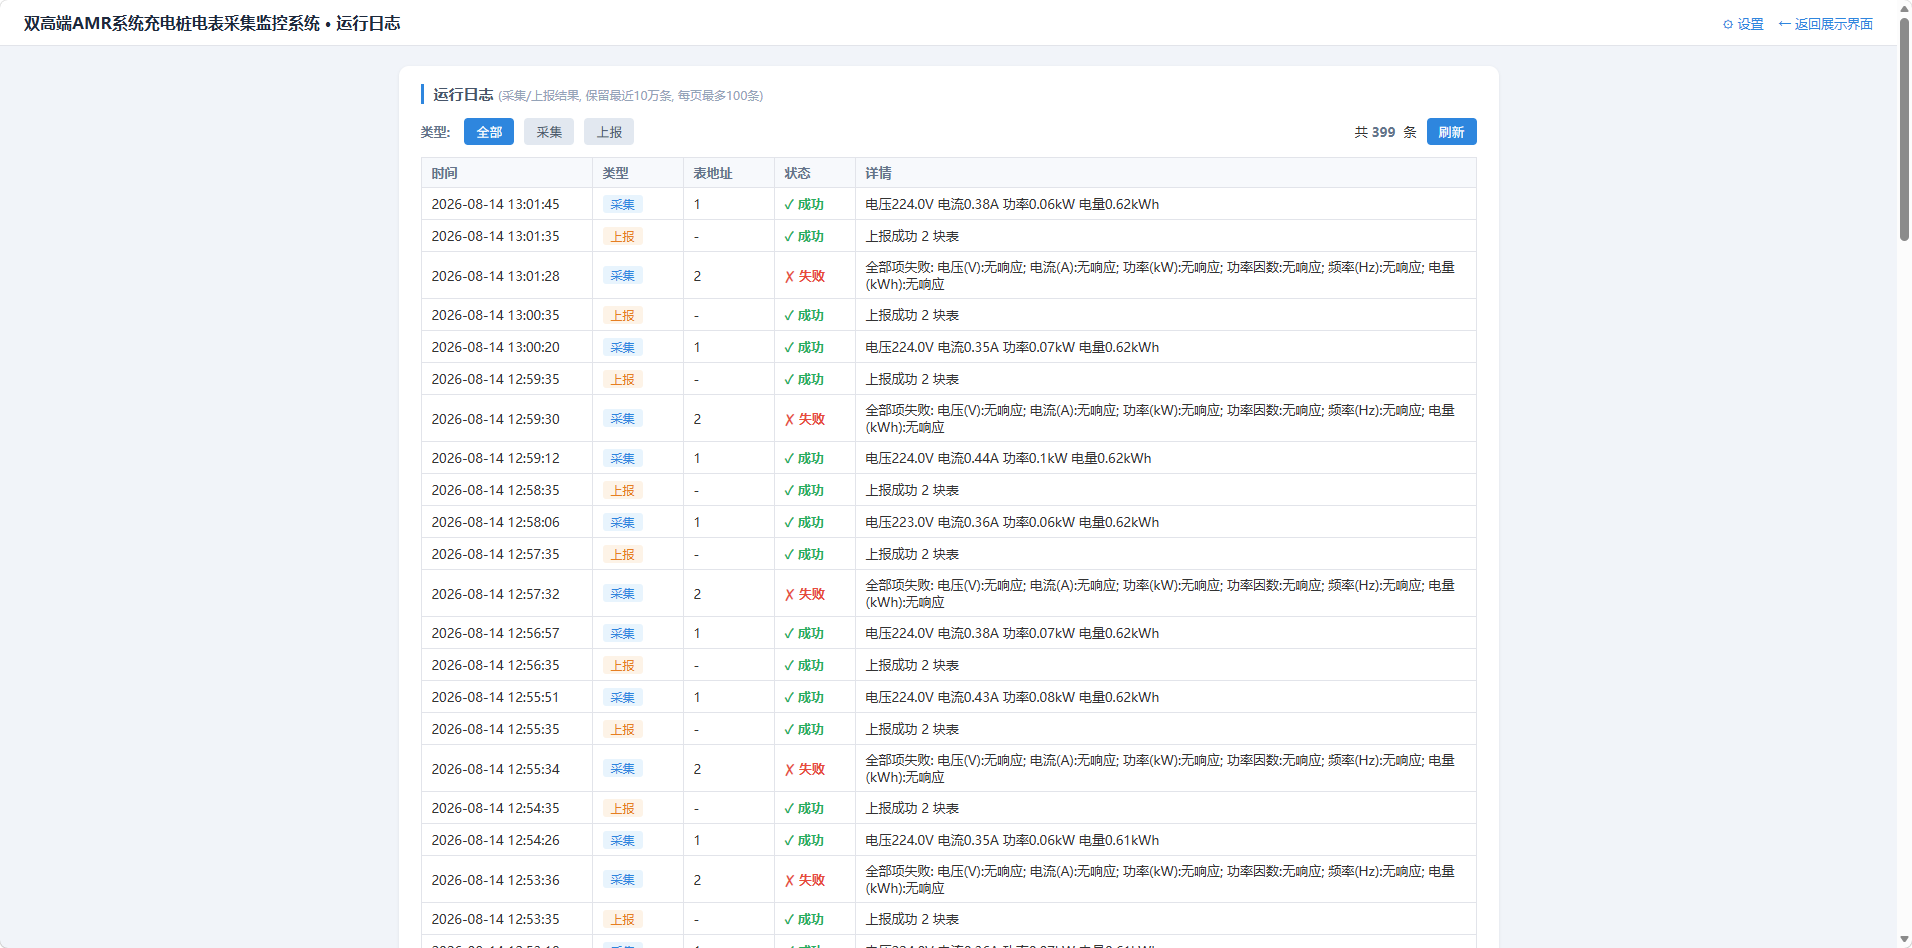Click 成功 status in 12:53:35 row
This screenshot has width=1912, height=948.
(x=804, y=919)
